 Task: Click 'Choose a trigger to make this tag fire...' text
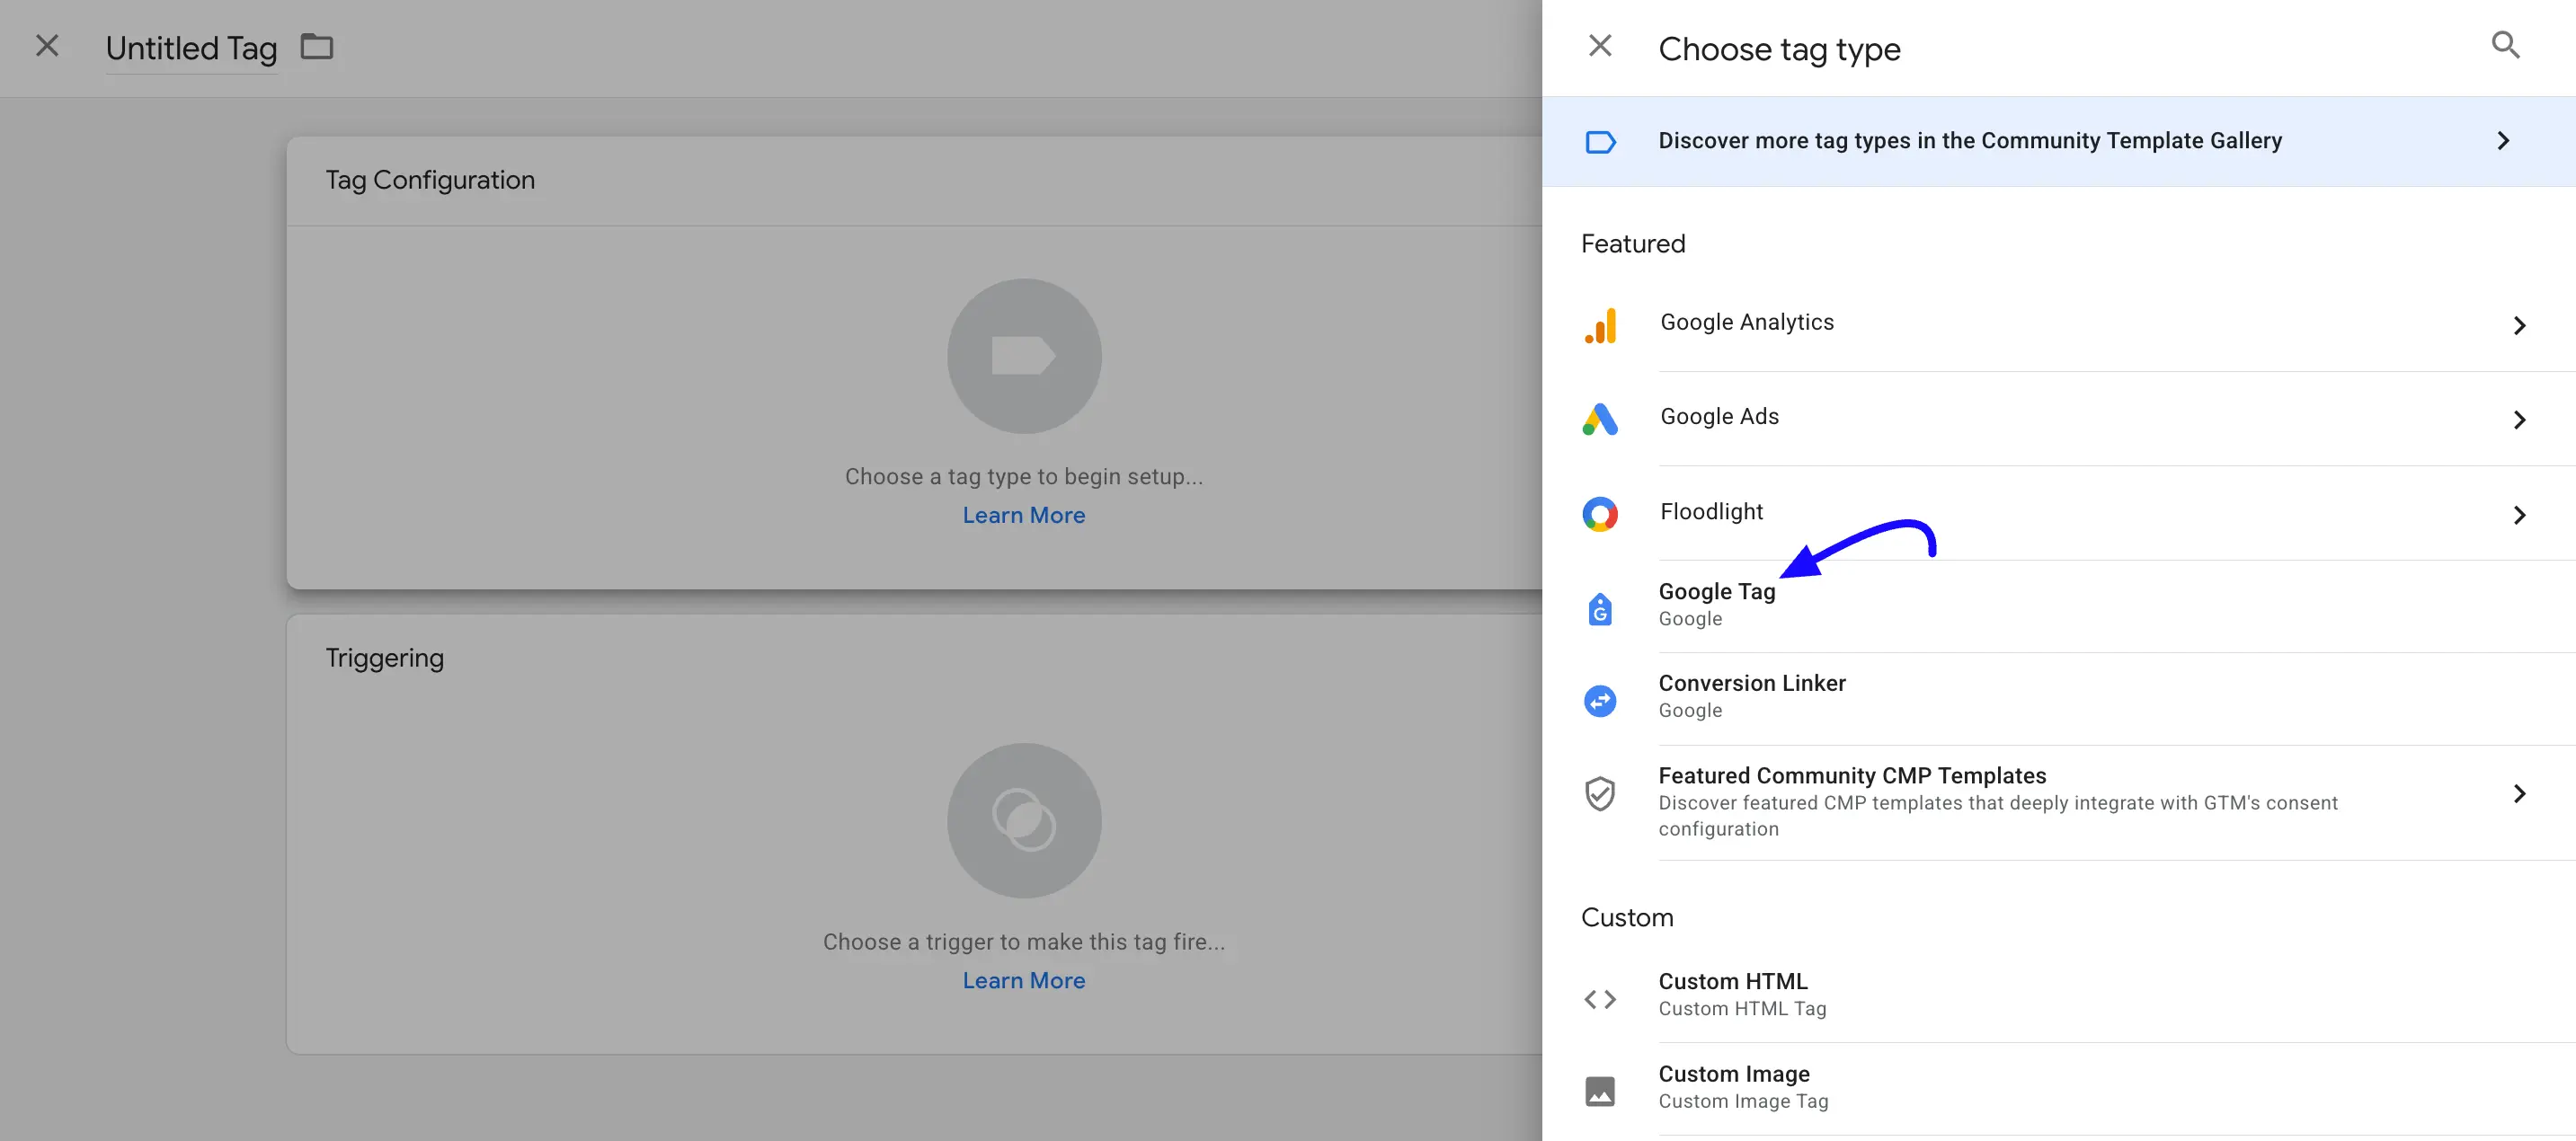[x=1024, y=942]
